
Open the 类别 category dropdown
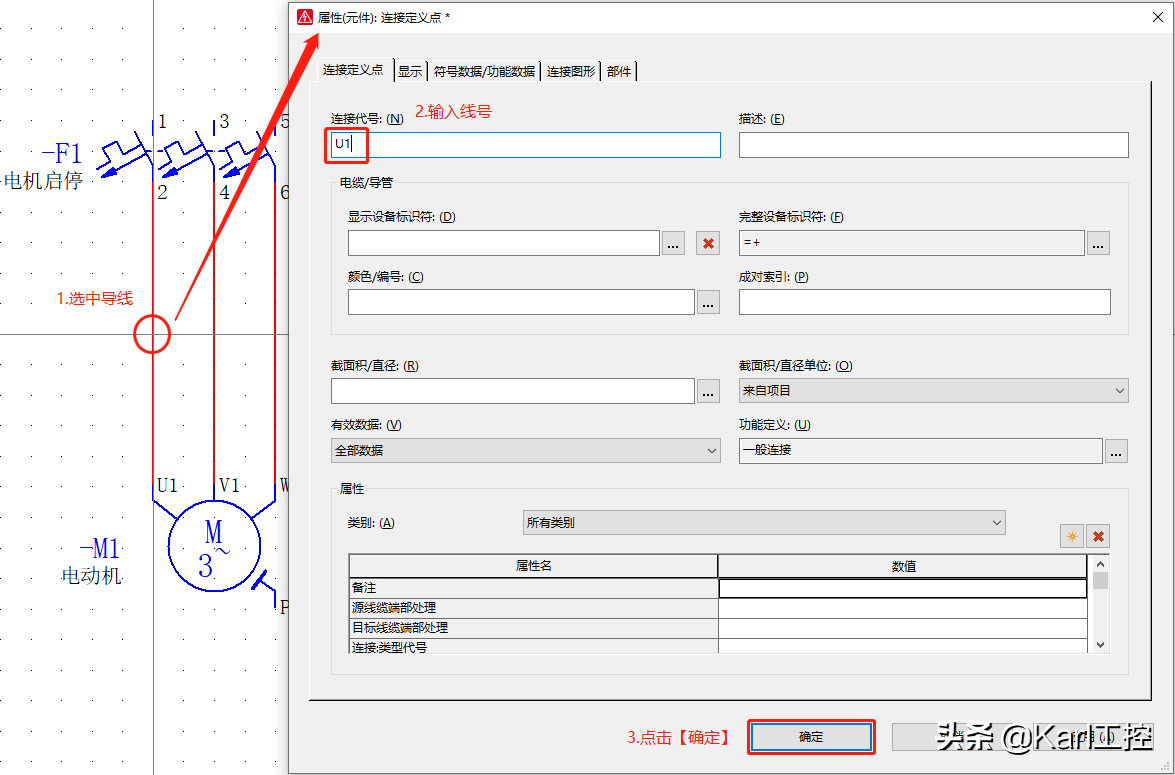764,522
